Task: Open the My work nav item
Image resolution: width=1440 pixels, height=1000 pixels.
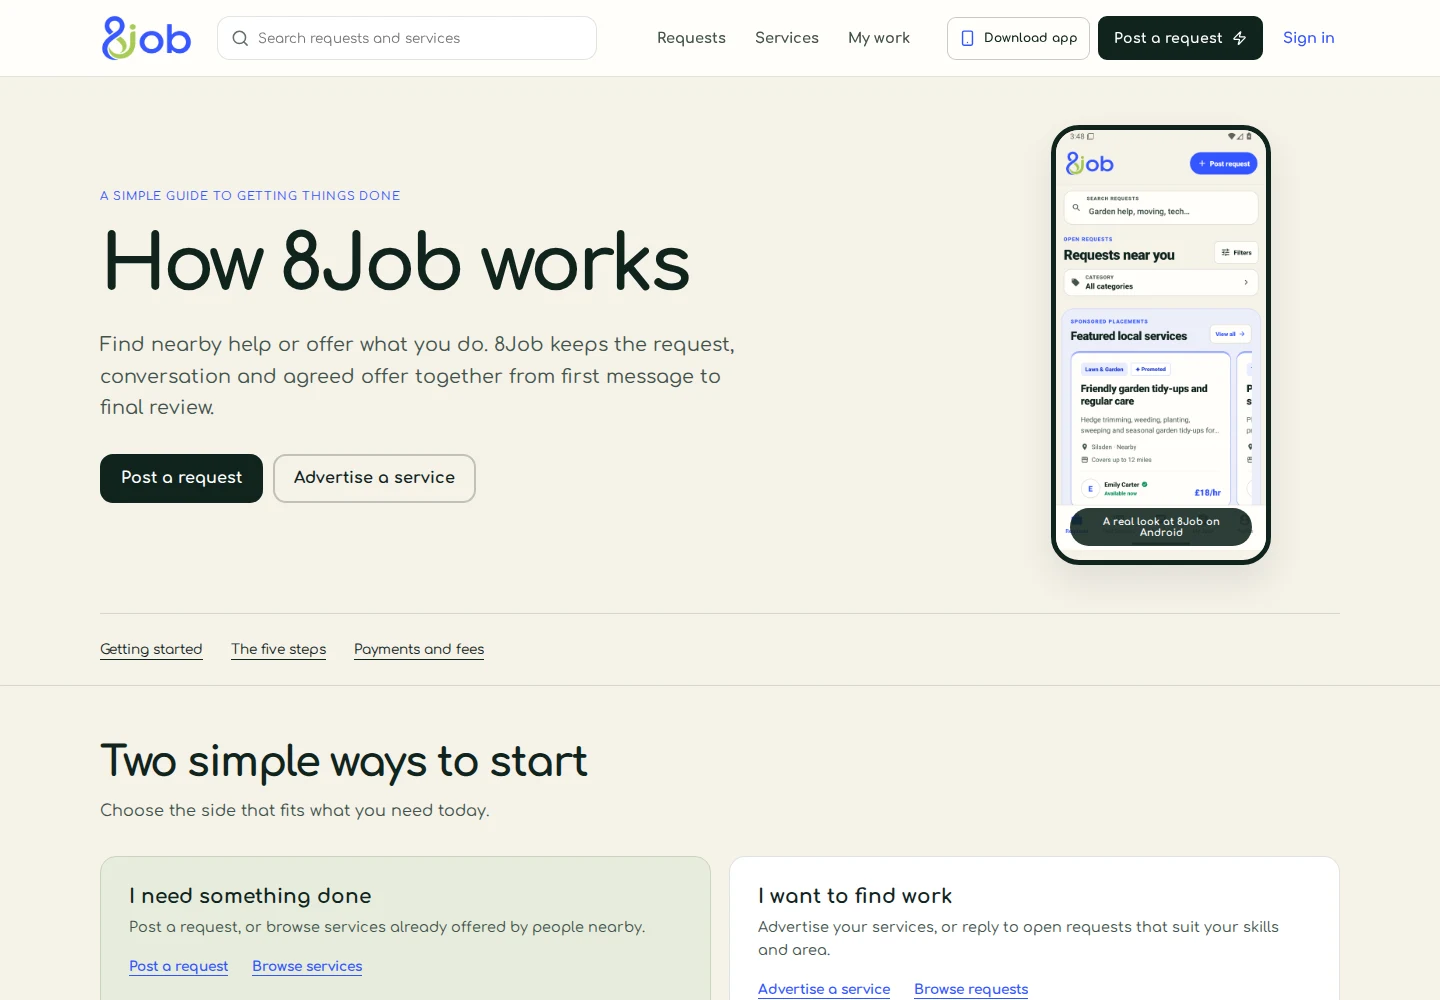Action: 879,38
